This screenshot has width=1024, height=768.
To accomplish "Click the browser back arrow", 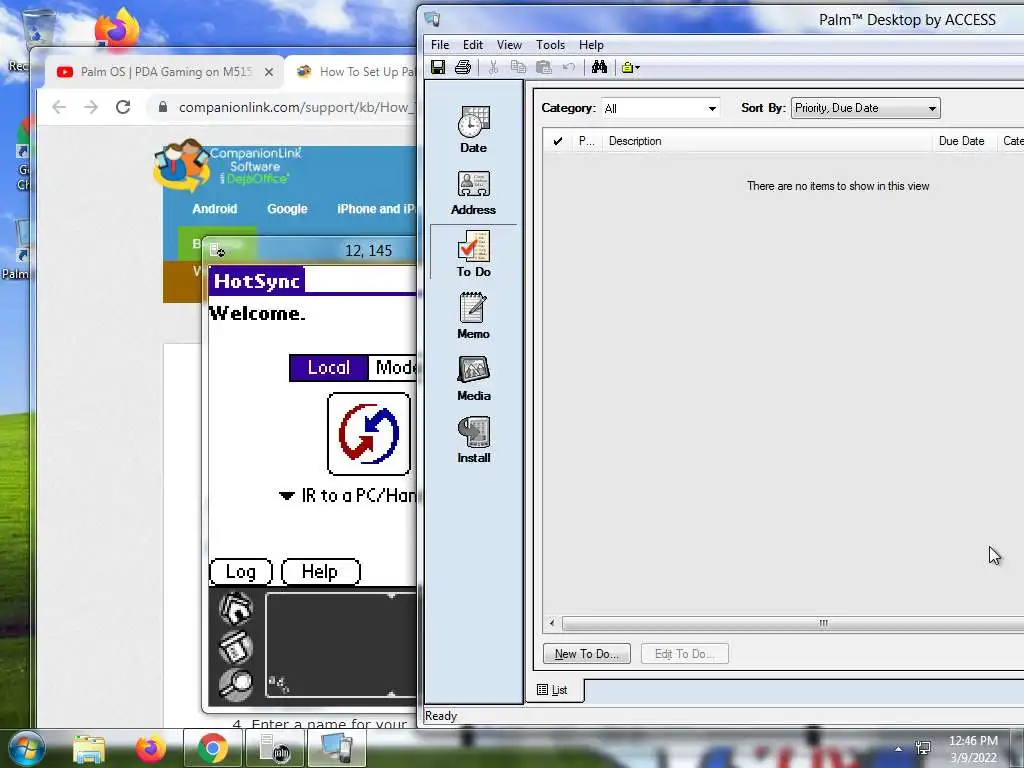I will (59, 107).
